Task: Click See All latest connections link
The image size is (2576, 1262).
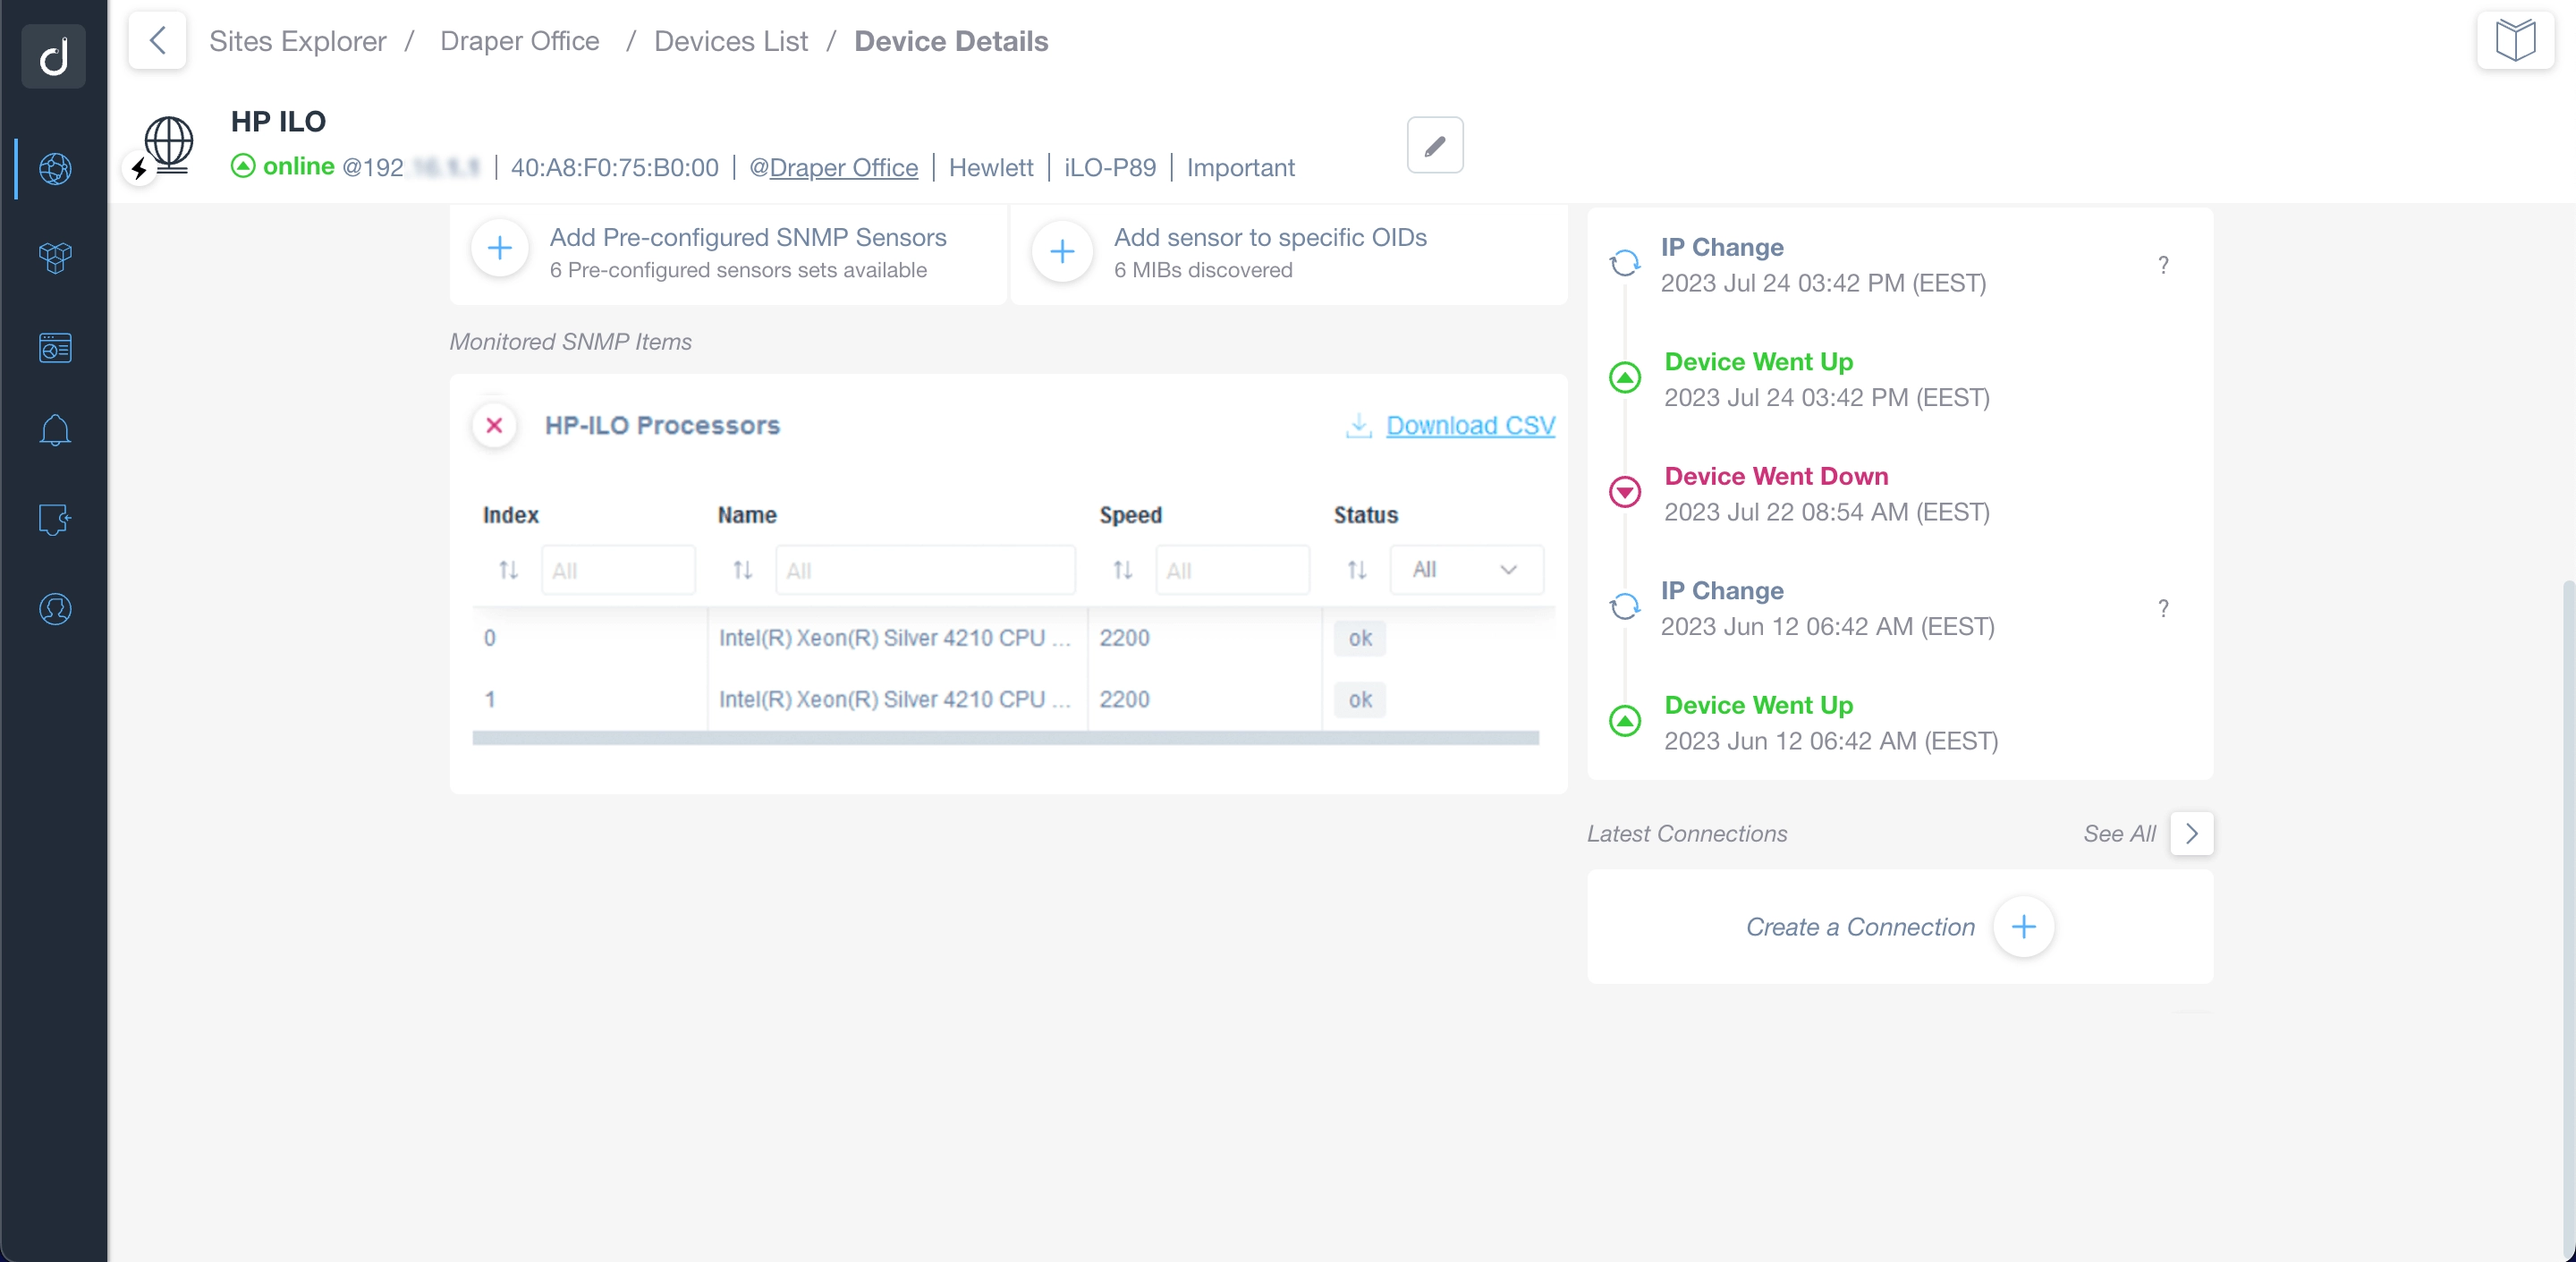Action: point(2121,833)
